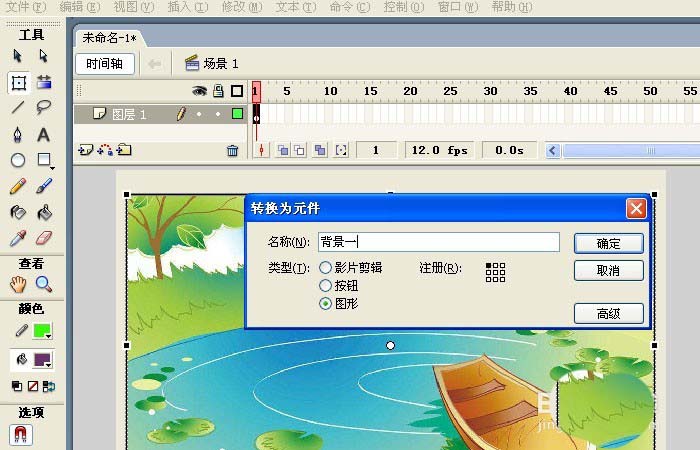Toggle show/hide all layers eye icon
The image size is (700, 450).
[x=199, y=91]
